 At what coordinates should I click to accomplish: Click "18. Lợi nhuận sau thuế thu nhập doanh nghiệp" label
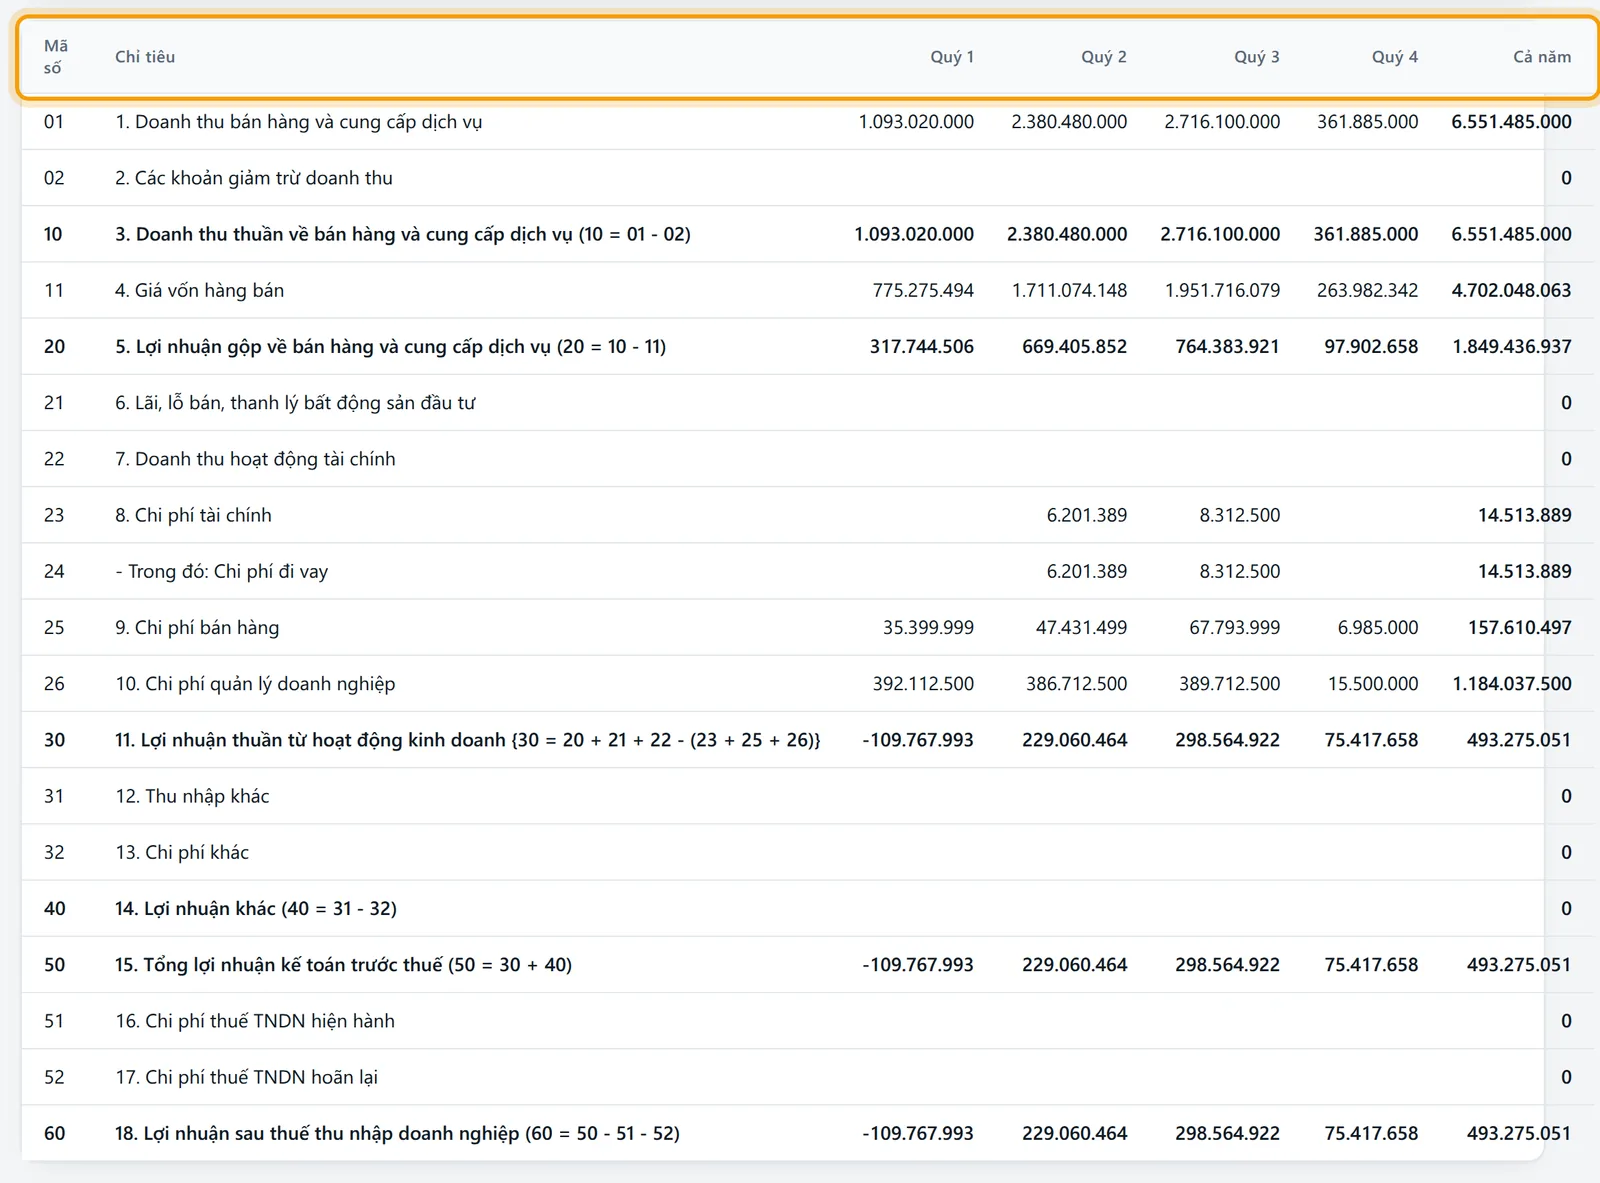point(397,1134)
